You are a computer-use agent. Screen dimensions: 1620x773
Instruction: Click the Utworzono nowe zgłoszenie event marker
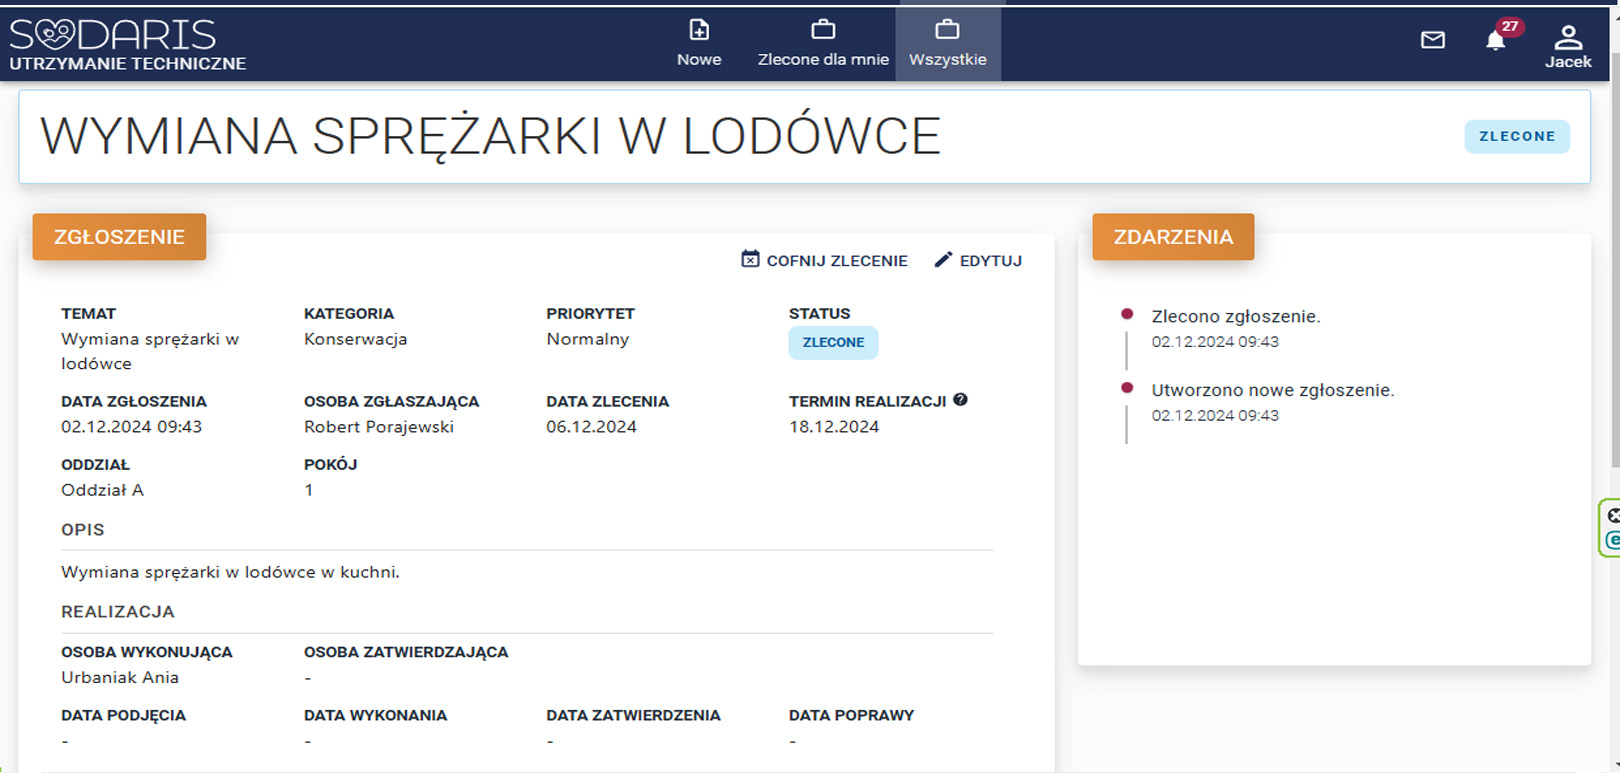(x=1127, y=388)
